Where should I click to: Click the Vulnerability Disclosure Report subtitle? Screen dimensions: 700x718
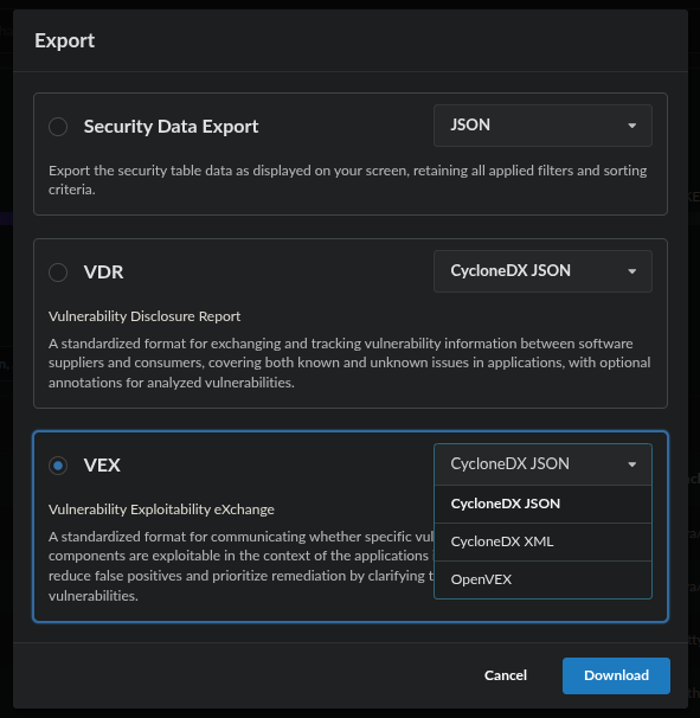pyautogui.click(x=145, y=316)
